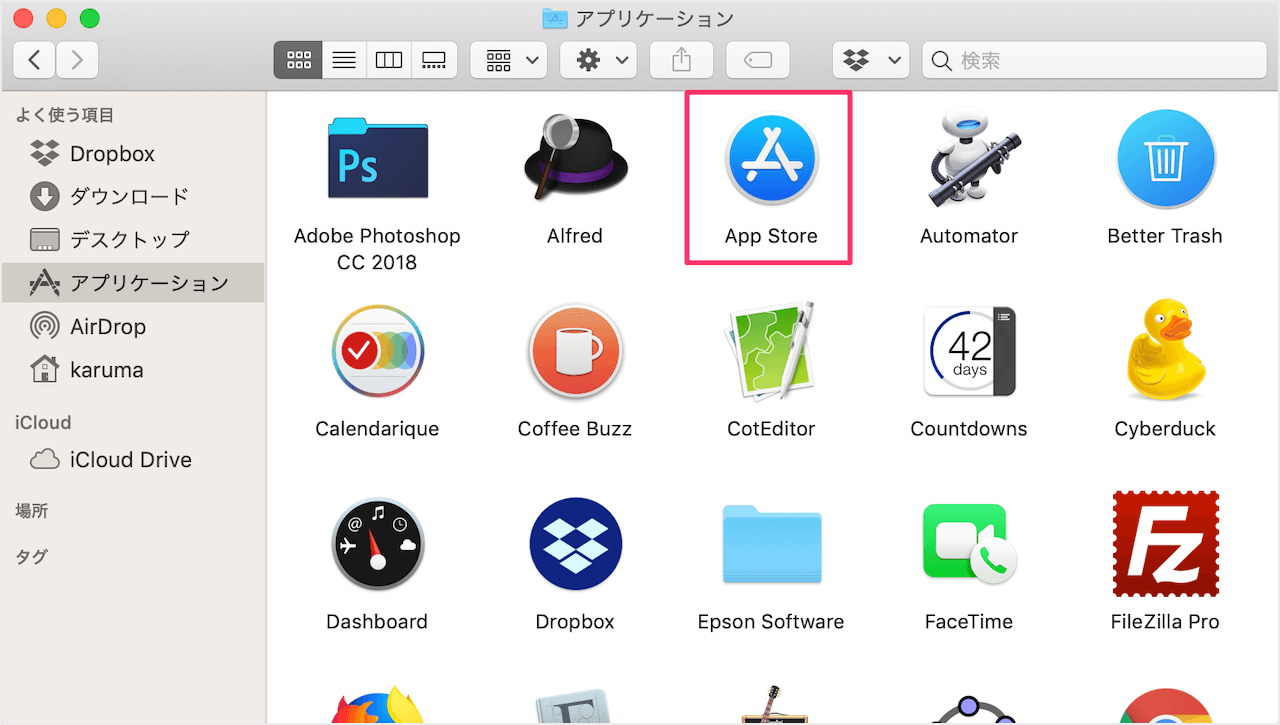The width and height of the screenshot is (1280, 725).
Task: Click the iCloud section header
Action: point(43,422)
